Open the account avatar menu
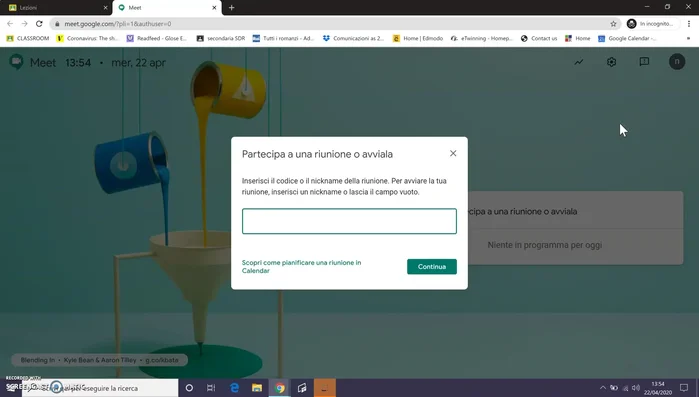This screenshot has width=699, height=397. [677, 62]
